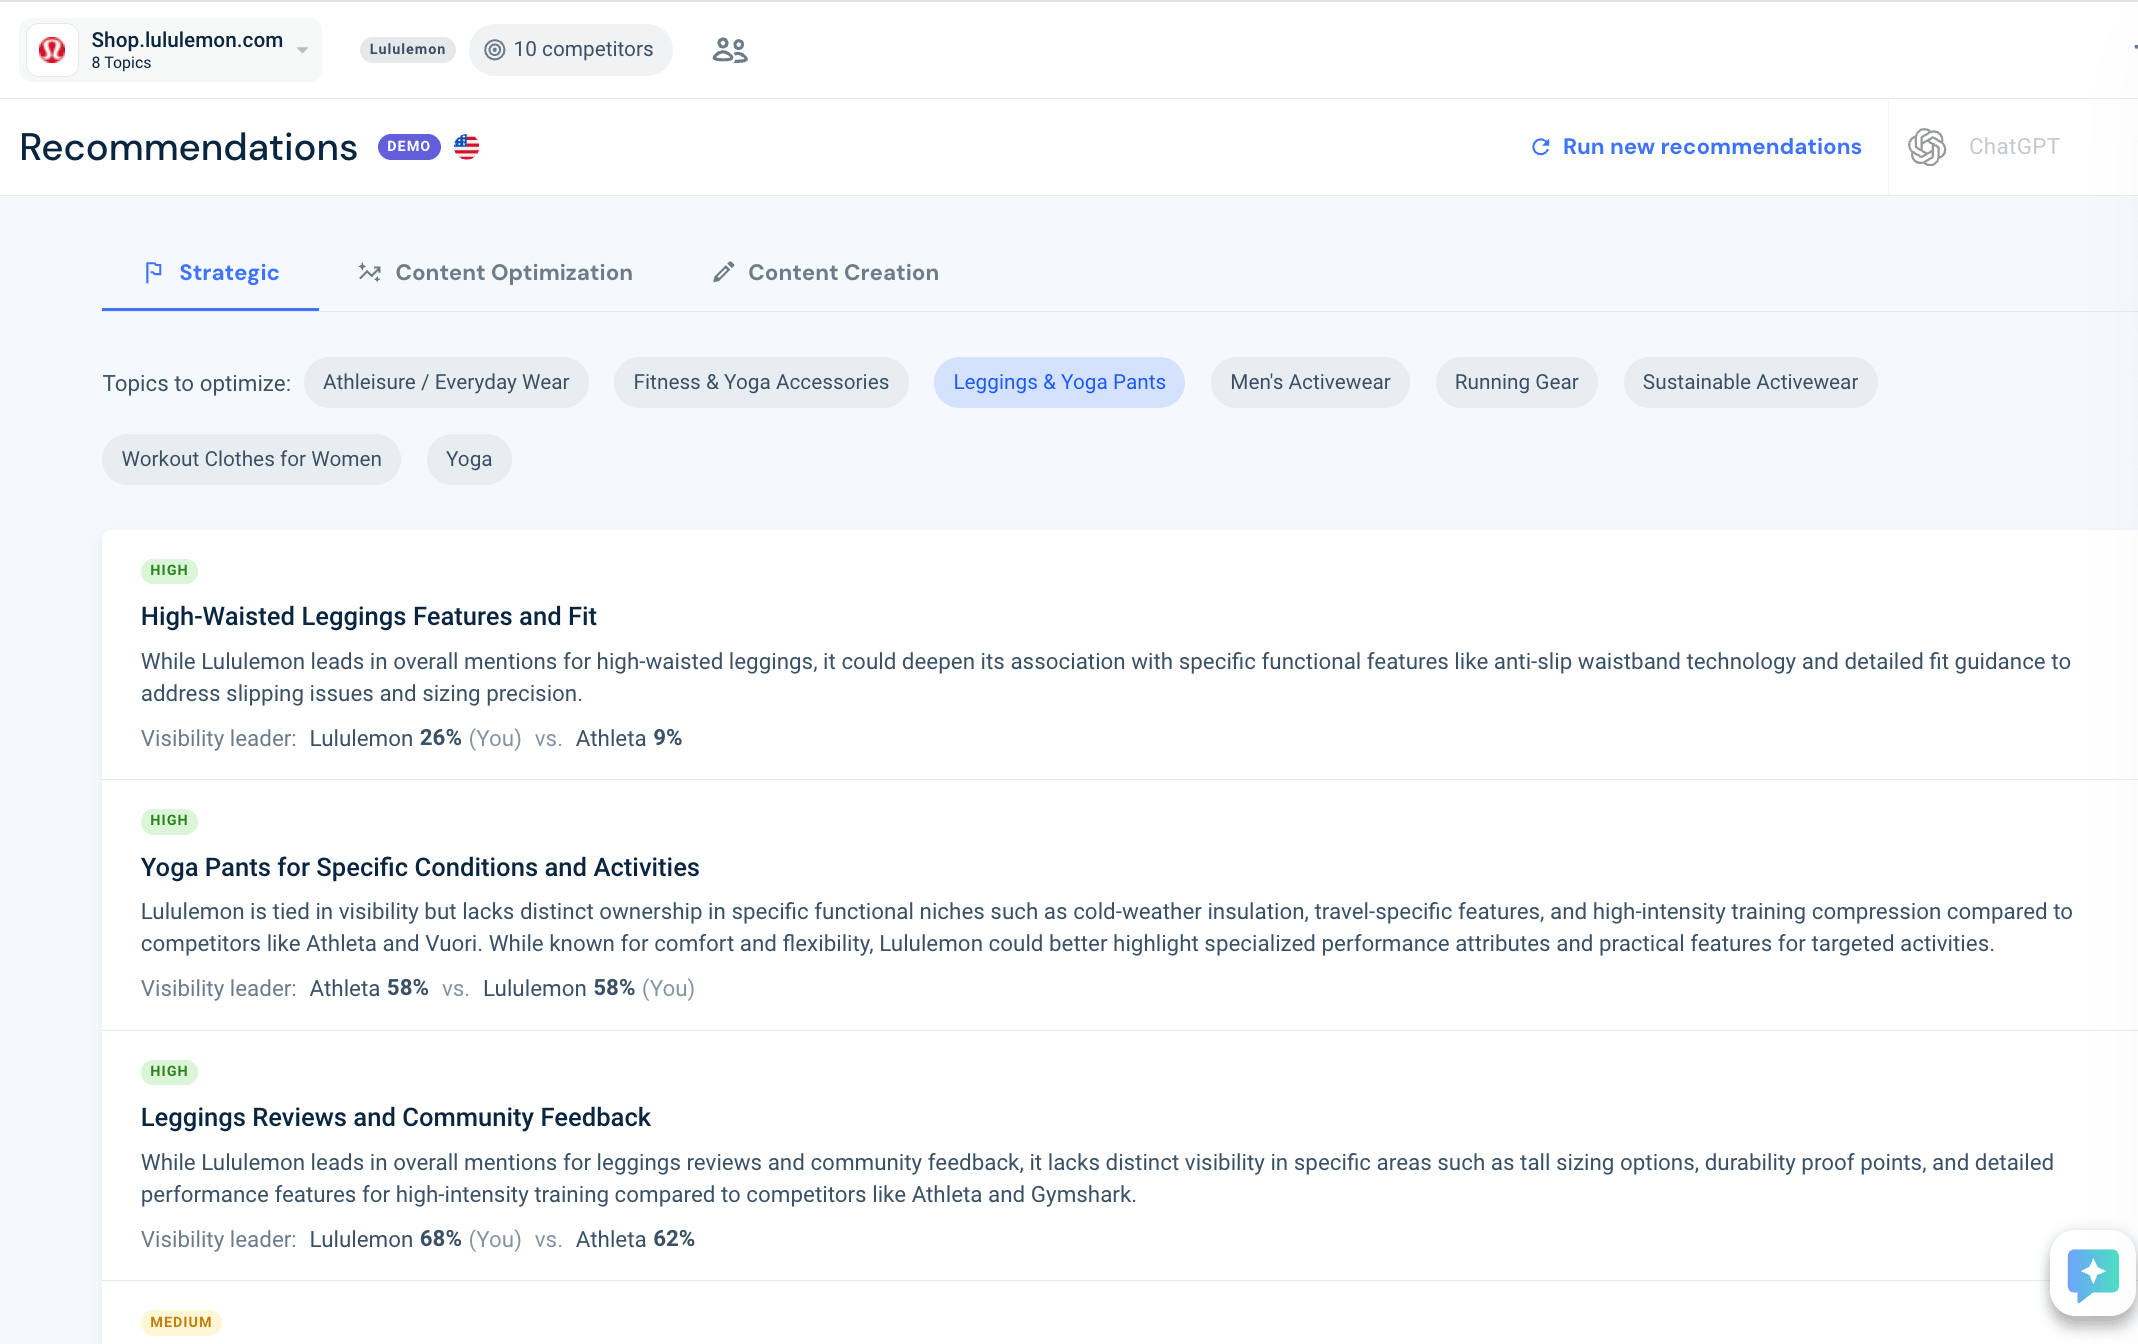Click Run new recommendations
The height and width of the screenshot is (1344, 2138).
coord(1697,147)
